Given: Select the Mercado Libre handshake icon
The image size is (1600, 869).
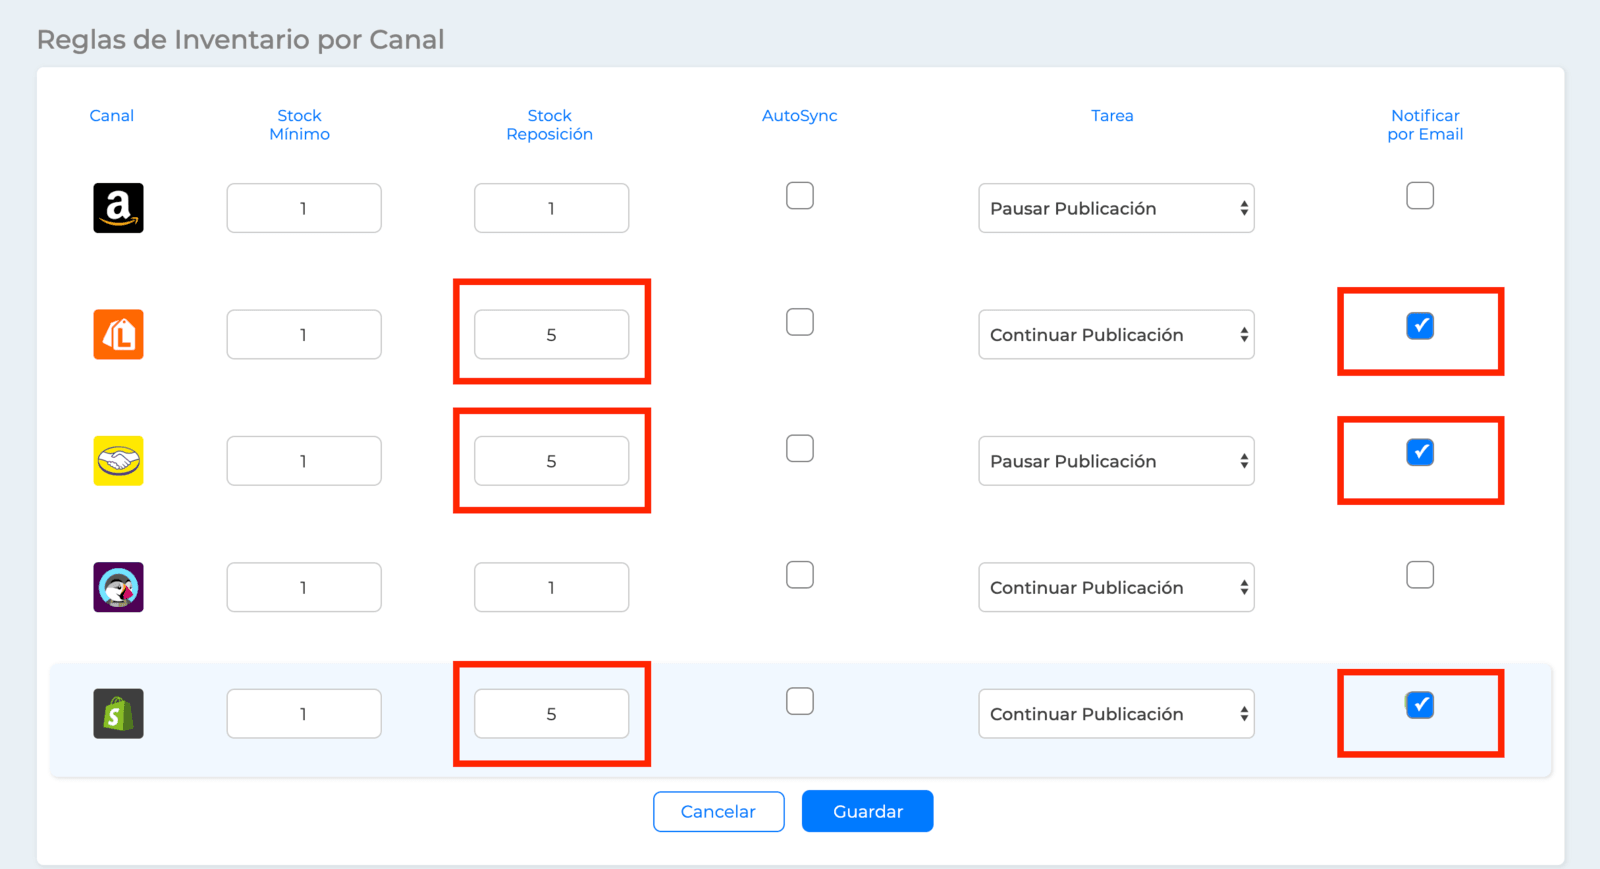Looking at the screenshot, I should point(118,461).
